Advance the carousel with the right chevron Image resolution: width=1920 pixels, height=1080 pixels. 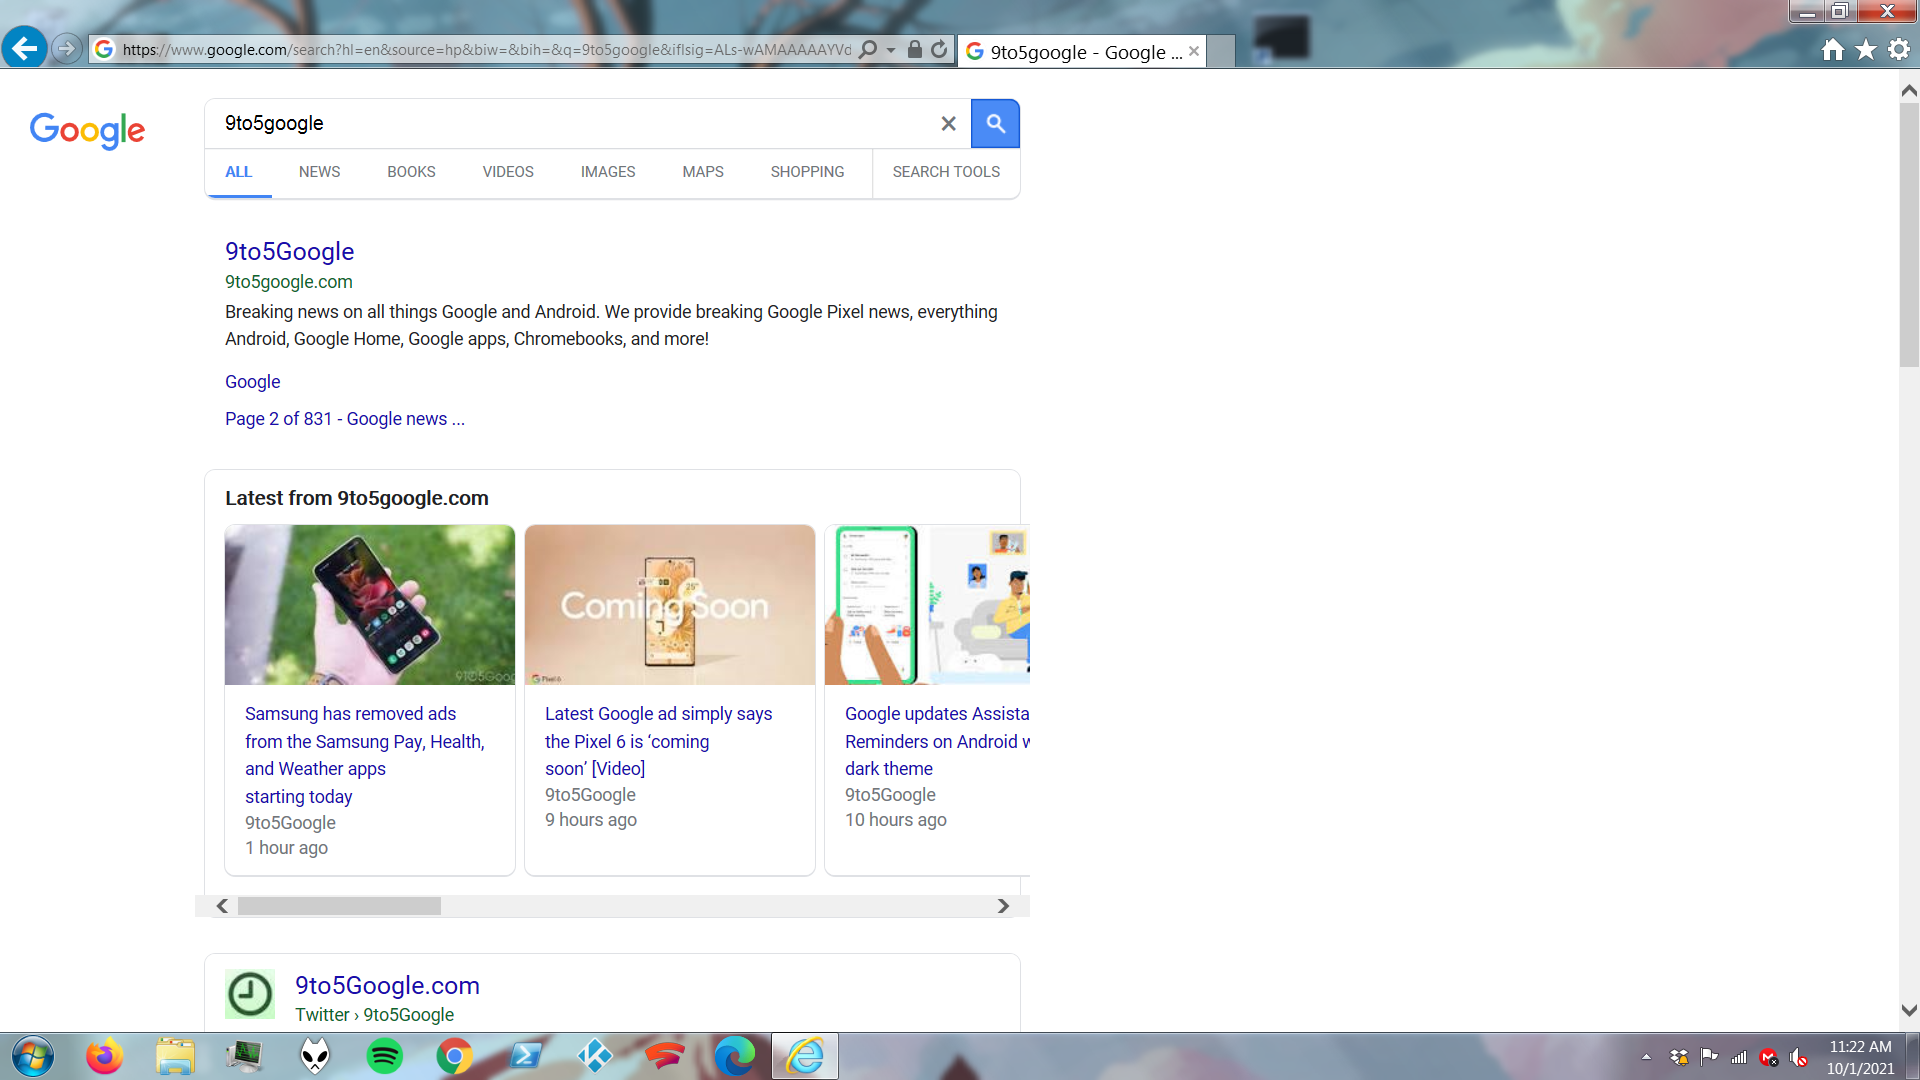coord(1003,906)
